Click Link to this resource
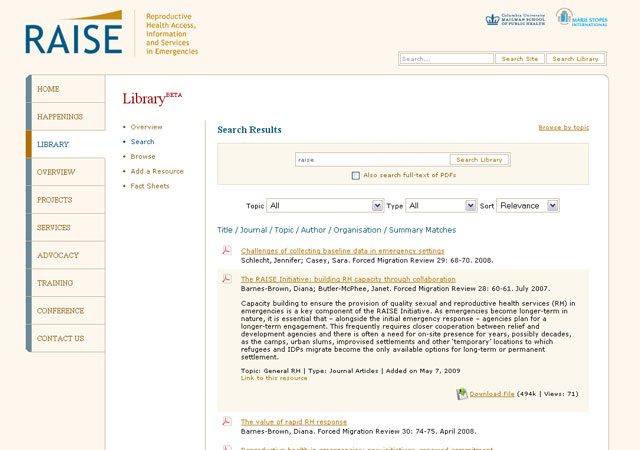This screenshot has height=450, width=640. (274, 378)
